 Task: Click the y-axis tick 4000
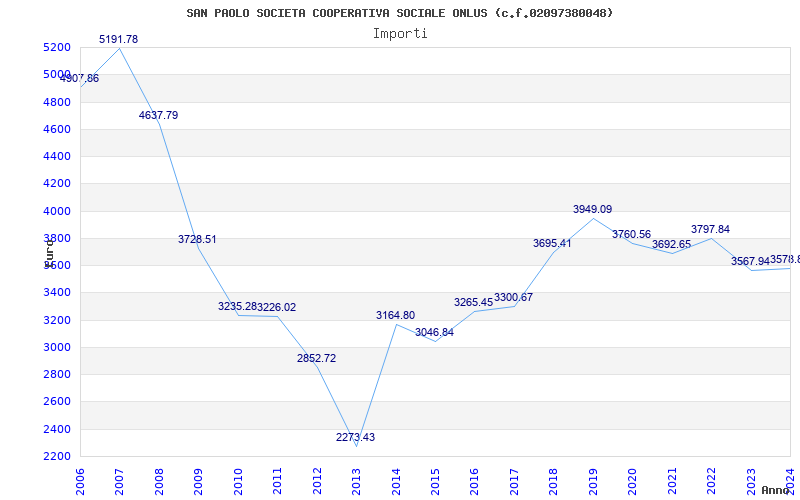point(57,211)
